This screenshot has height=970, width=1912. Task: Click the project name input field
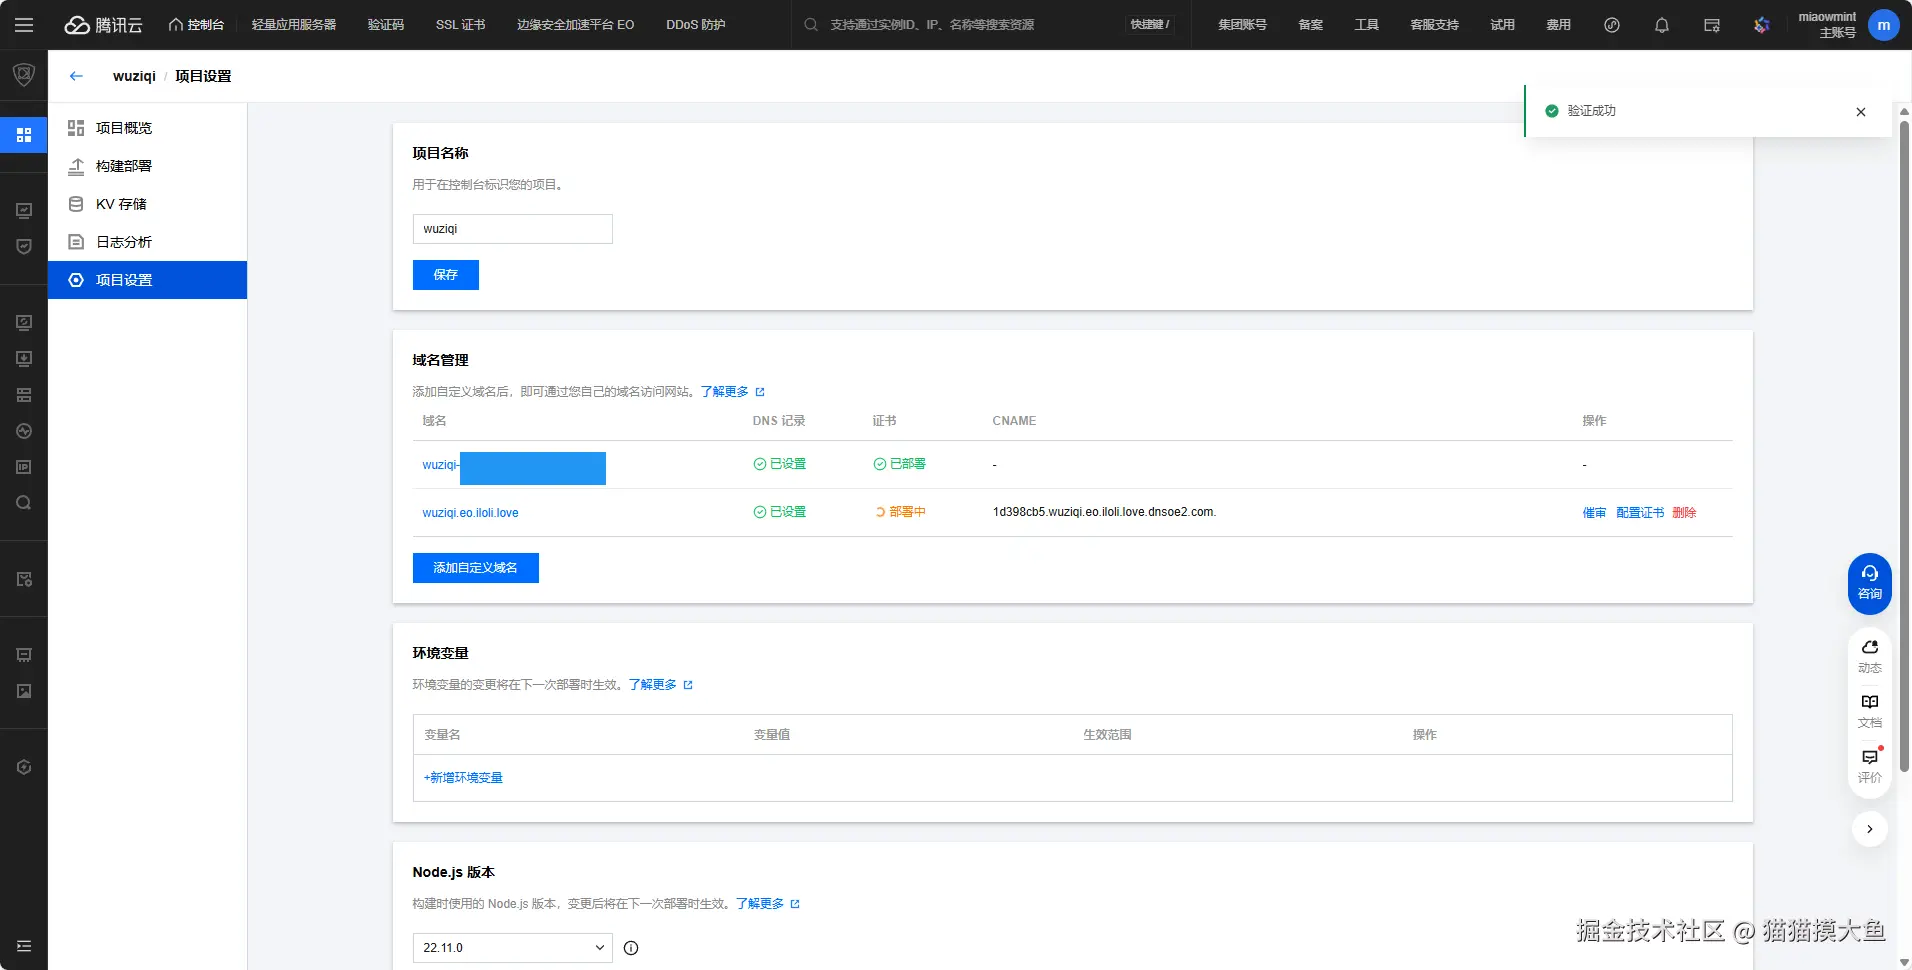513,229
